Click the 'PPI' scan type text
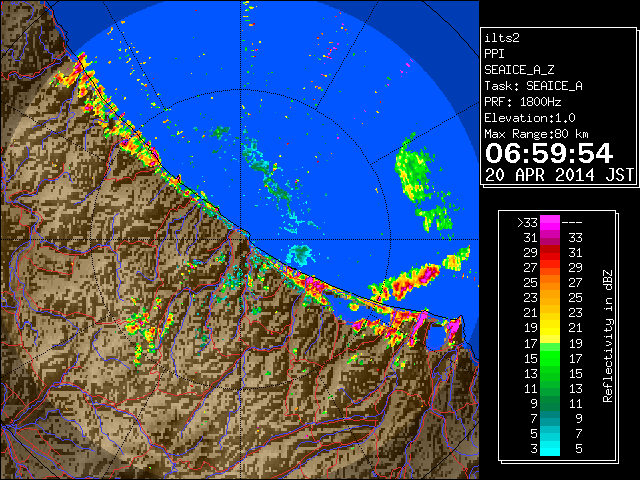 (x=494, y=54)
